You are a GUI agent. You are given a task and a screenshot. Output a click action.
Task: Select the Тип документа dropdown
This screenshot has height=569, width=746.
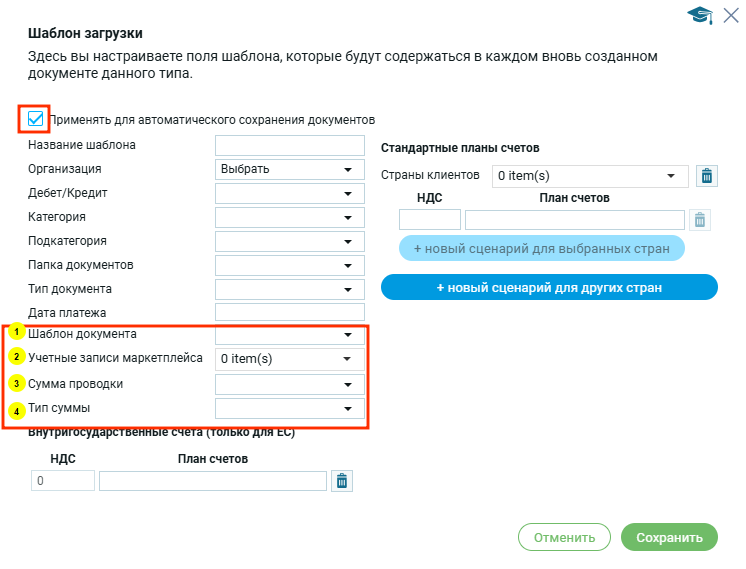[x=290, y=289]
